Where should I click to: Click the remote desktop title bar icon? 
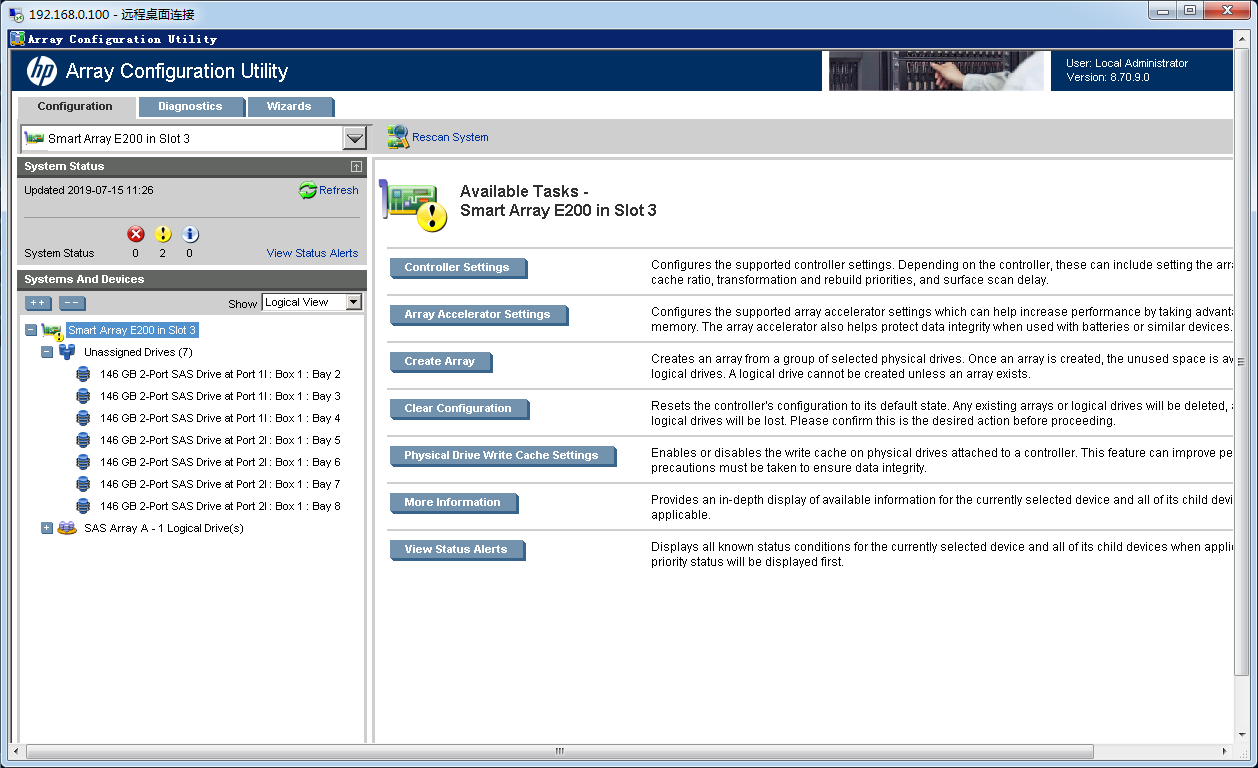(x=16, y=14)
